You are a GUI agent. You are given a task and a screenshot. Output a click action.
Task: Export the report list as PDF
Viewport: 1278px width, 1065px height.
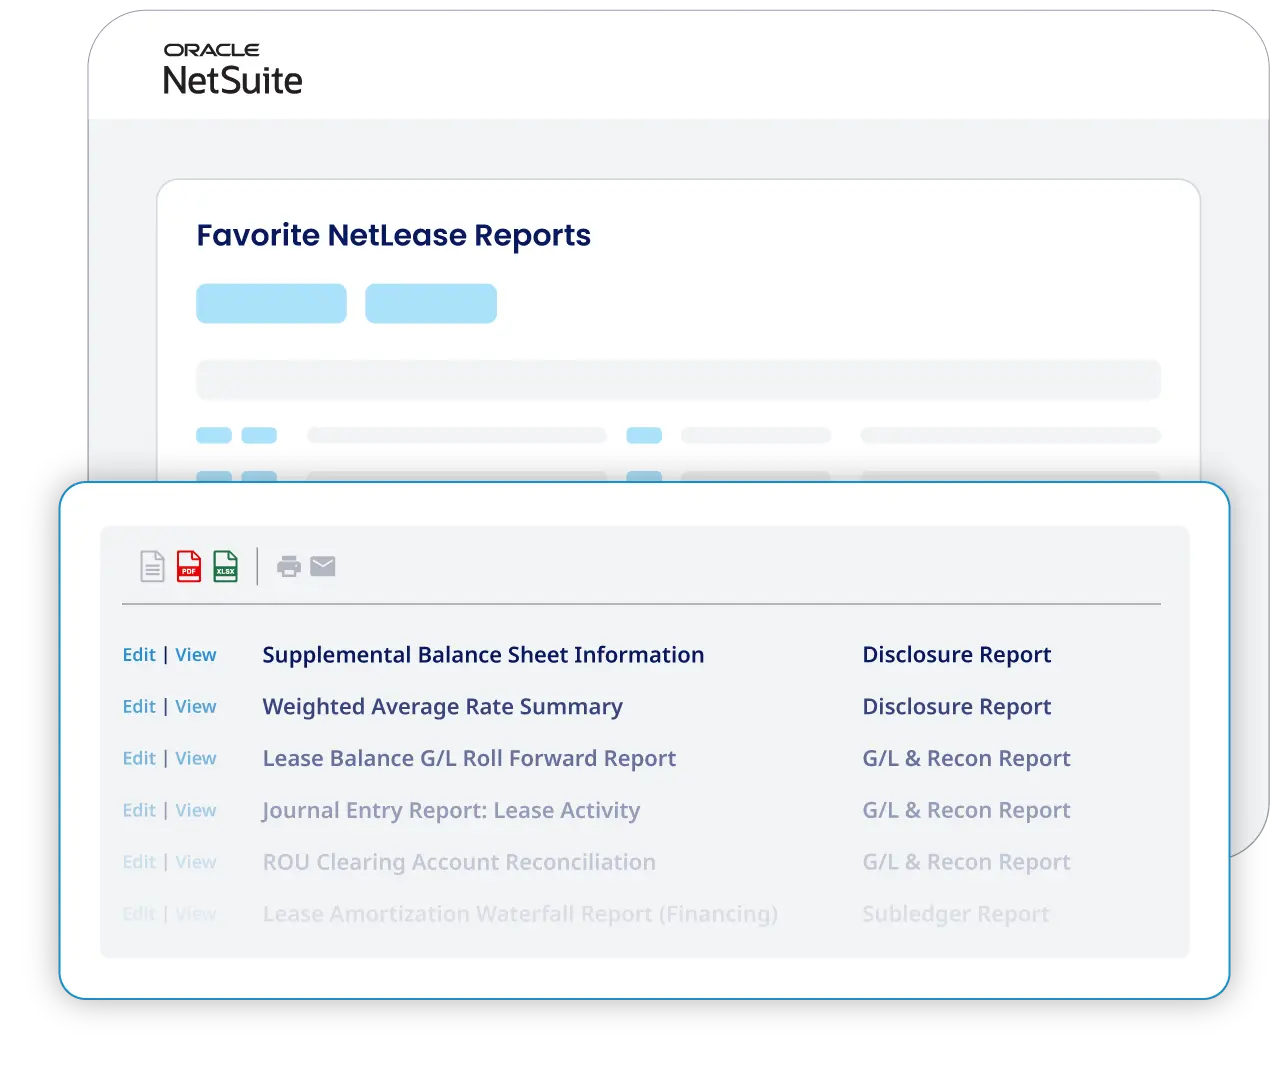[189, 566]
